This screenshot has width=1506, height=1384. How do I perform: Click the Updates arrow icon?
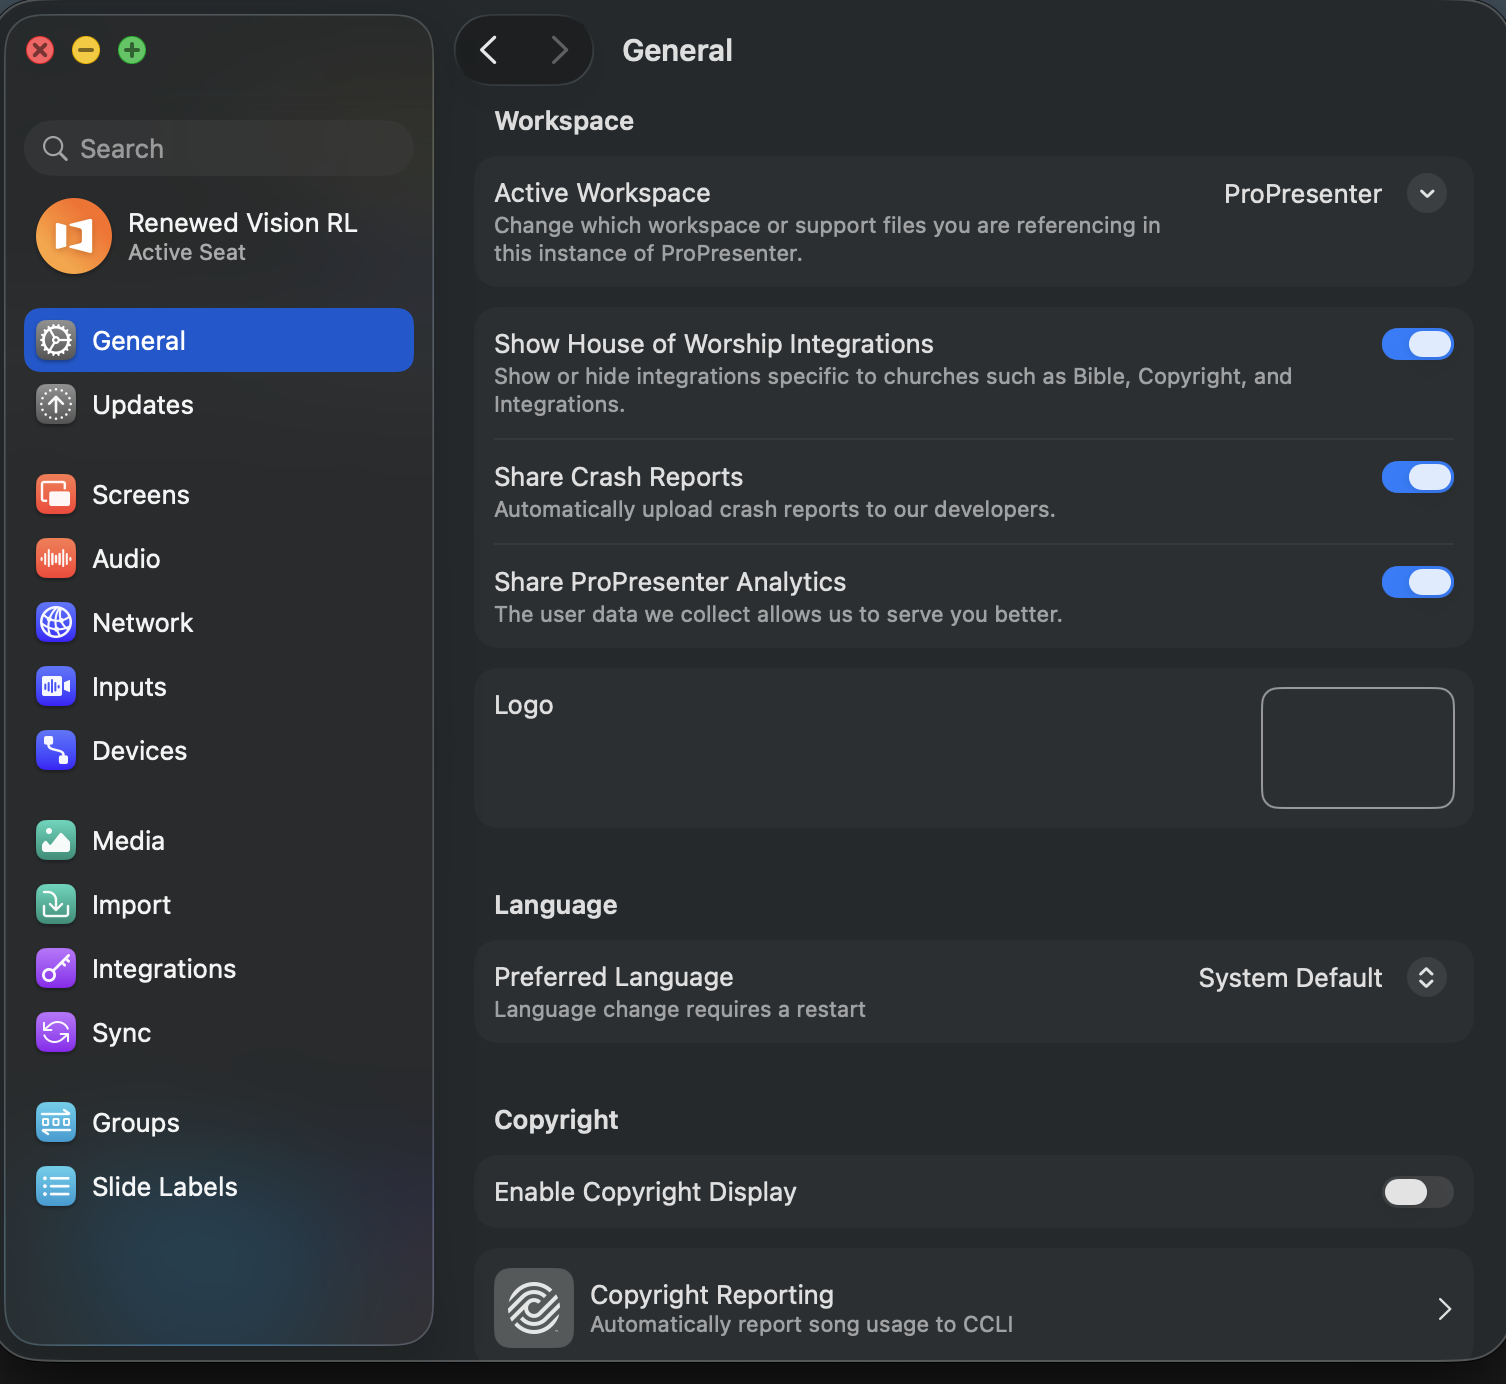pos(56,405)
